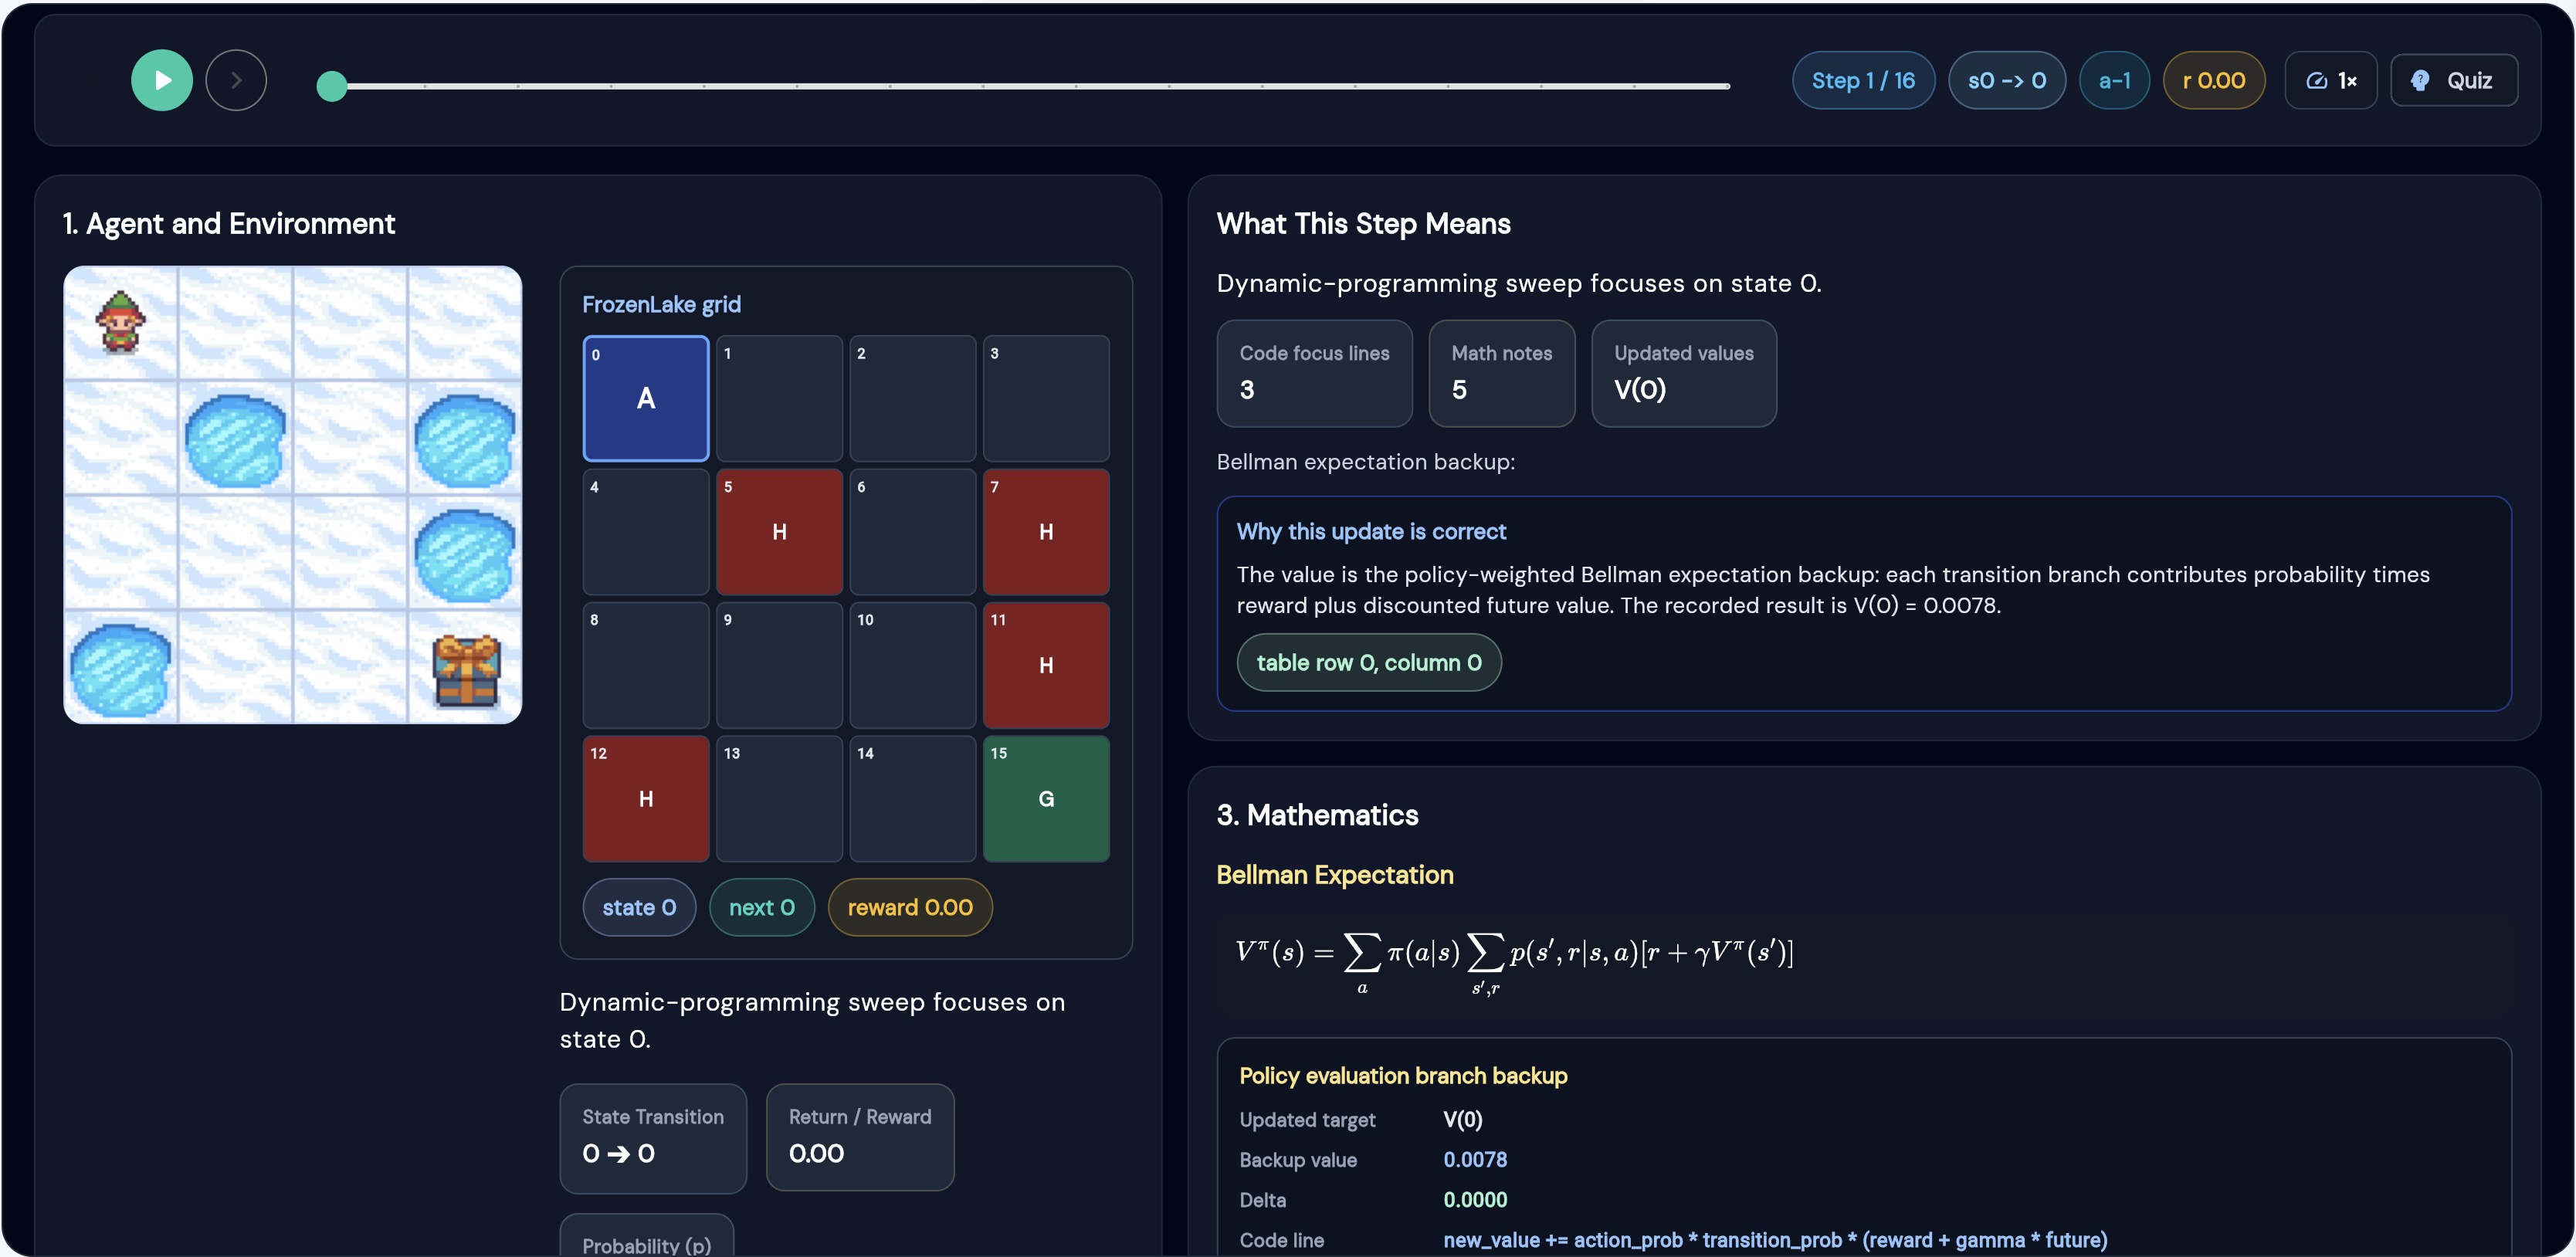The width and height of the screenshot is (2576, 1257).
Task: Select grid cell 3
Action: click(x=1046, y=398)
